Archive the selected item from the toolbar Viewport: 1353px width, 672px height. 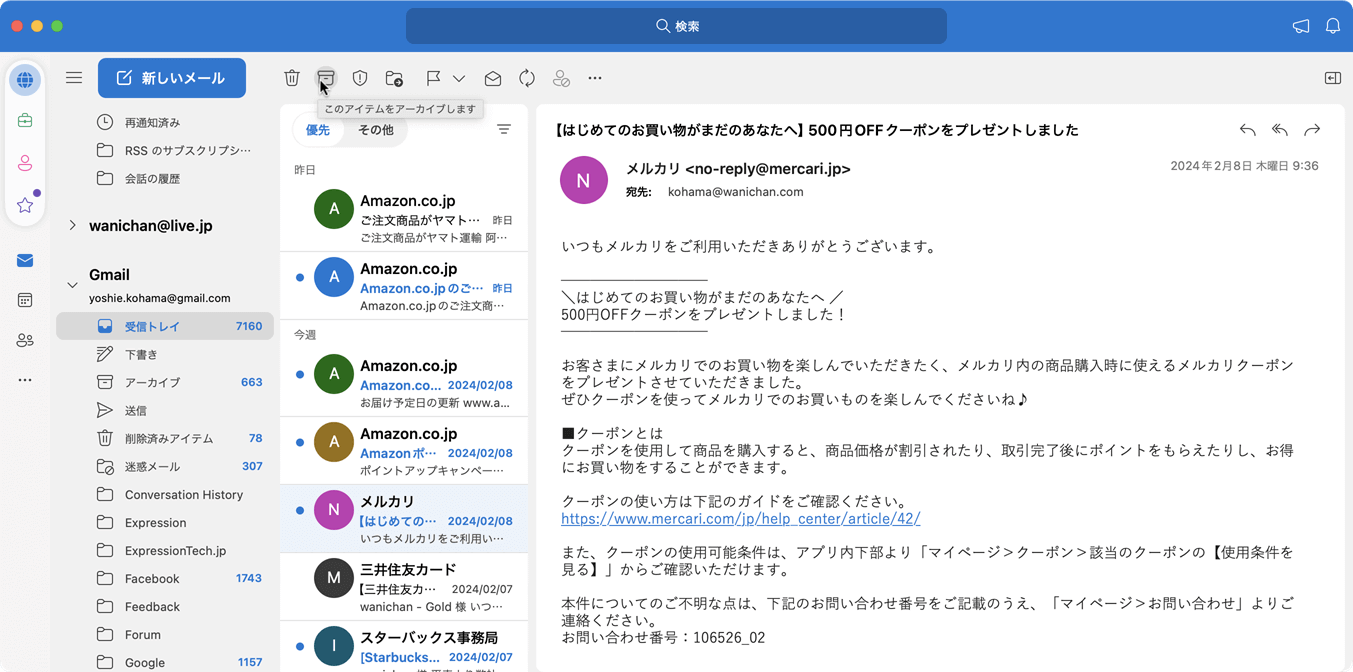point(326,78)
